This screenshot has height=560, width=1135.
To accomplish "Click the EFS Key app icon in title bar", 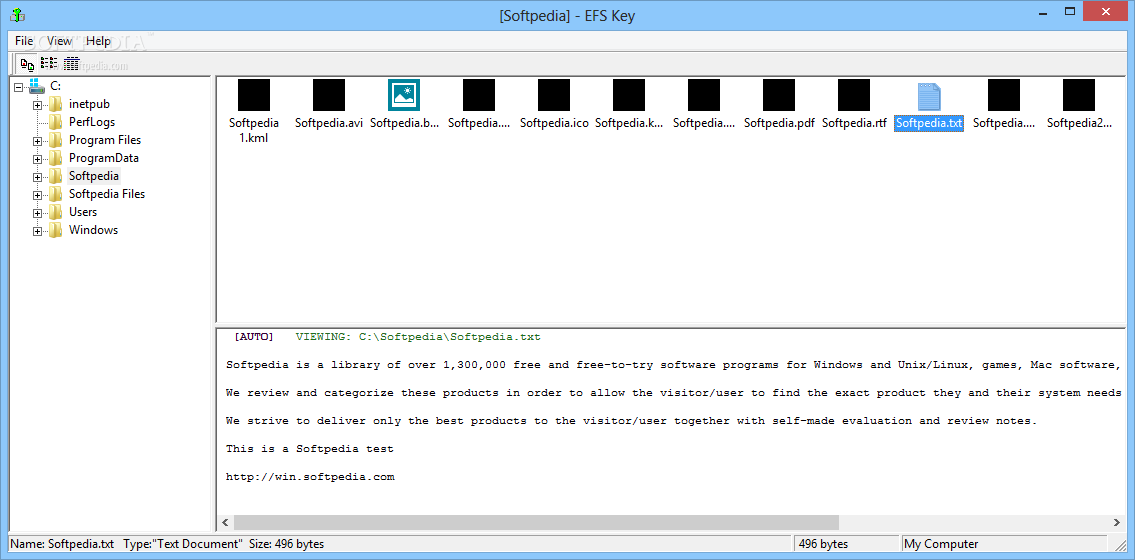I will point(18,14).
